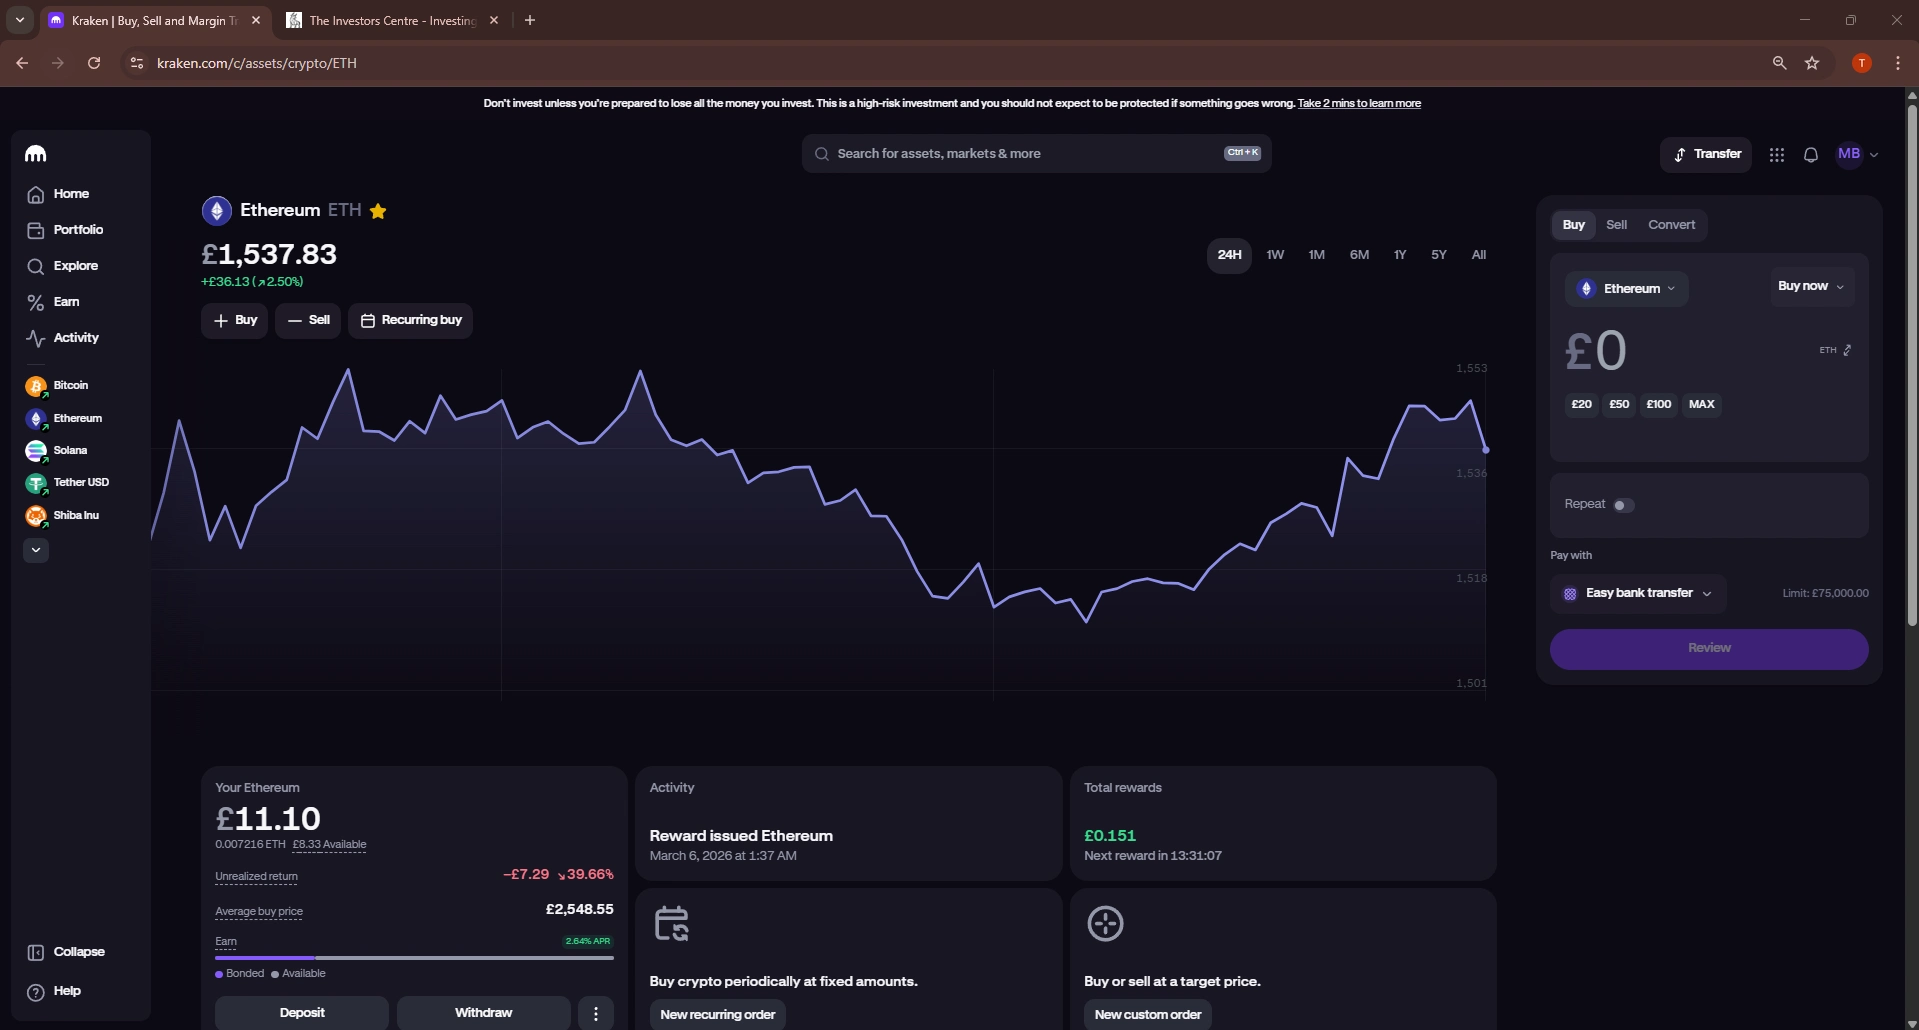This screenshot has width=1919, height=1030.
Task: Click the Kraken logo in sidebar
Action: click(36, 154)
